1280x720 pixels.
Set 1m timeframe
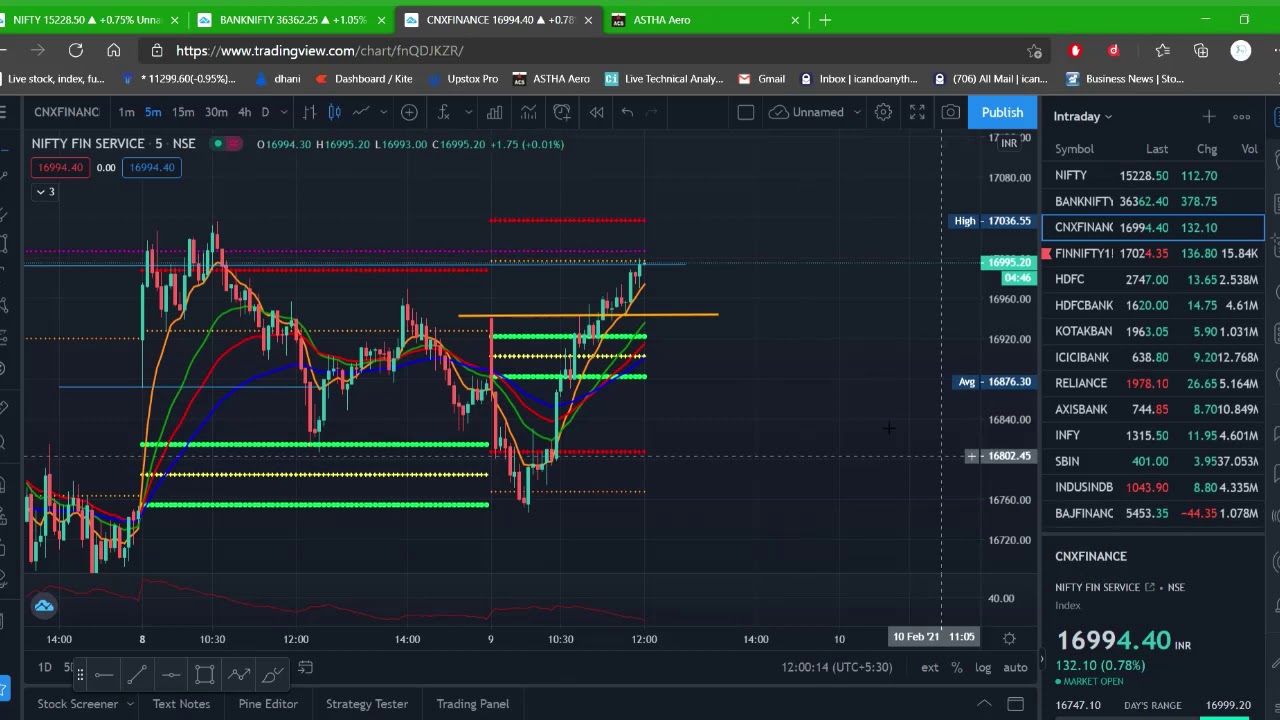point(126,112)
